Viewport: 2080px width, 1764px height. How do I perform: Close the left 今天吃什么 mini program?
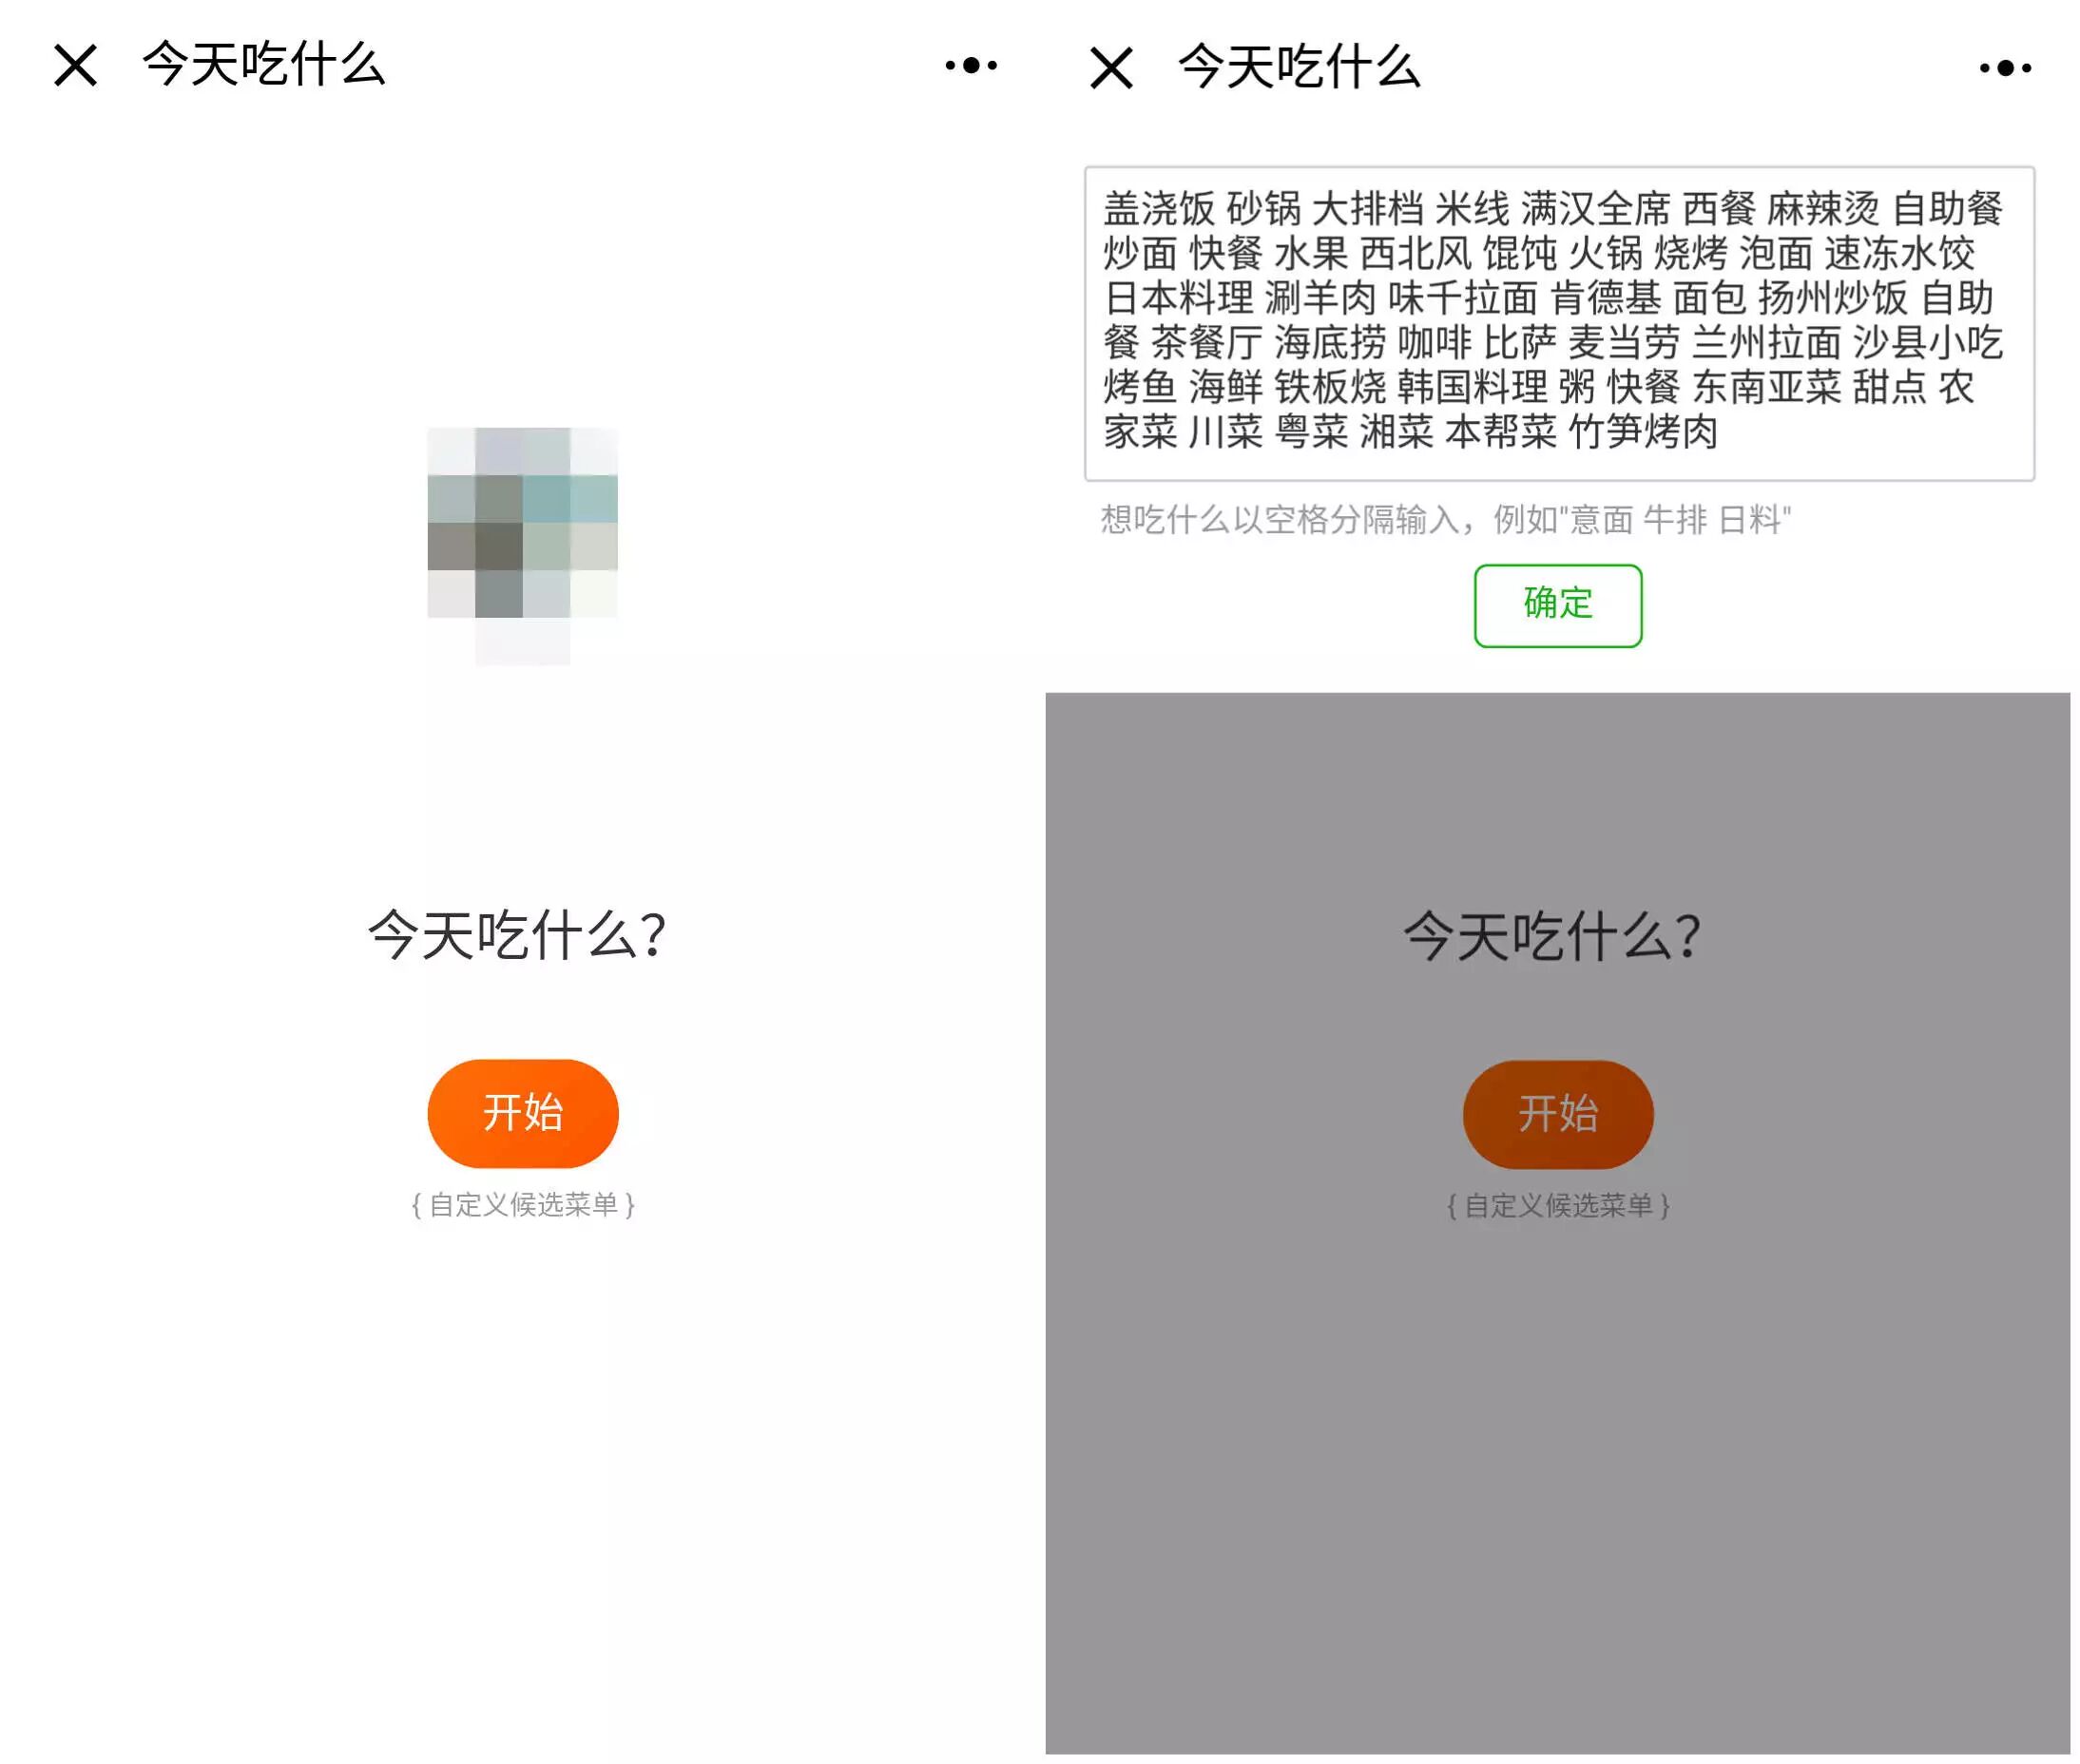tap(76, 66)
